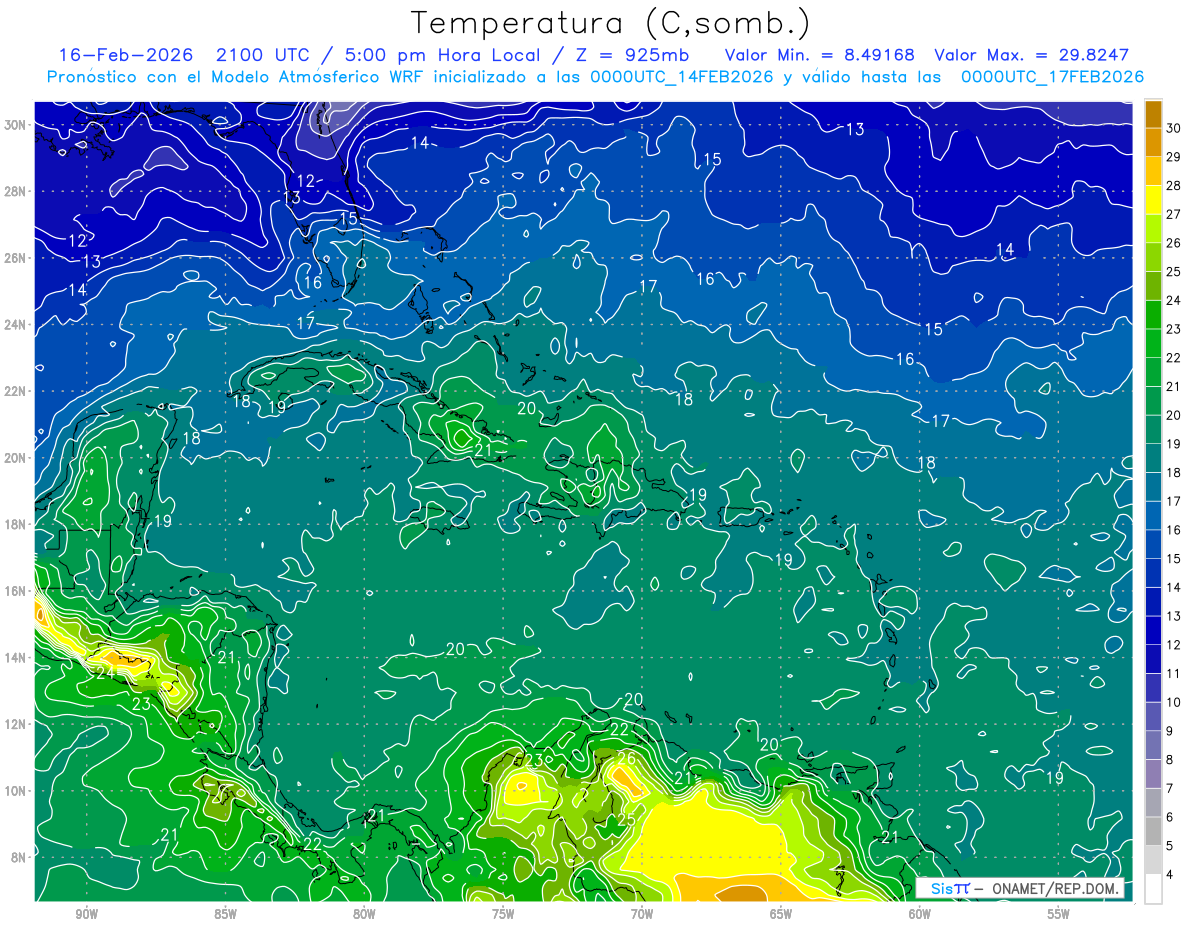Click the 85W longitude axis label
1200x927 pixels.
226,913
